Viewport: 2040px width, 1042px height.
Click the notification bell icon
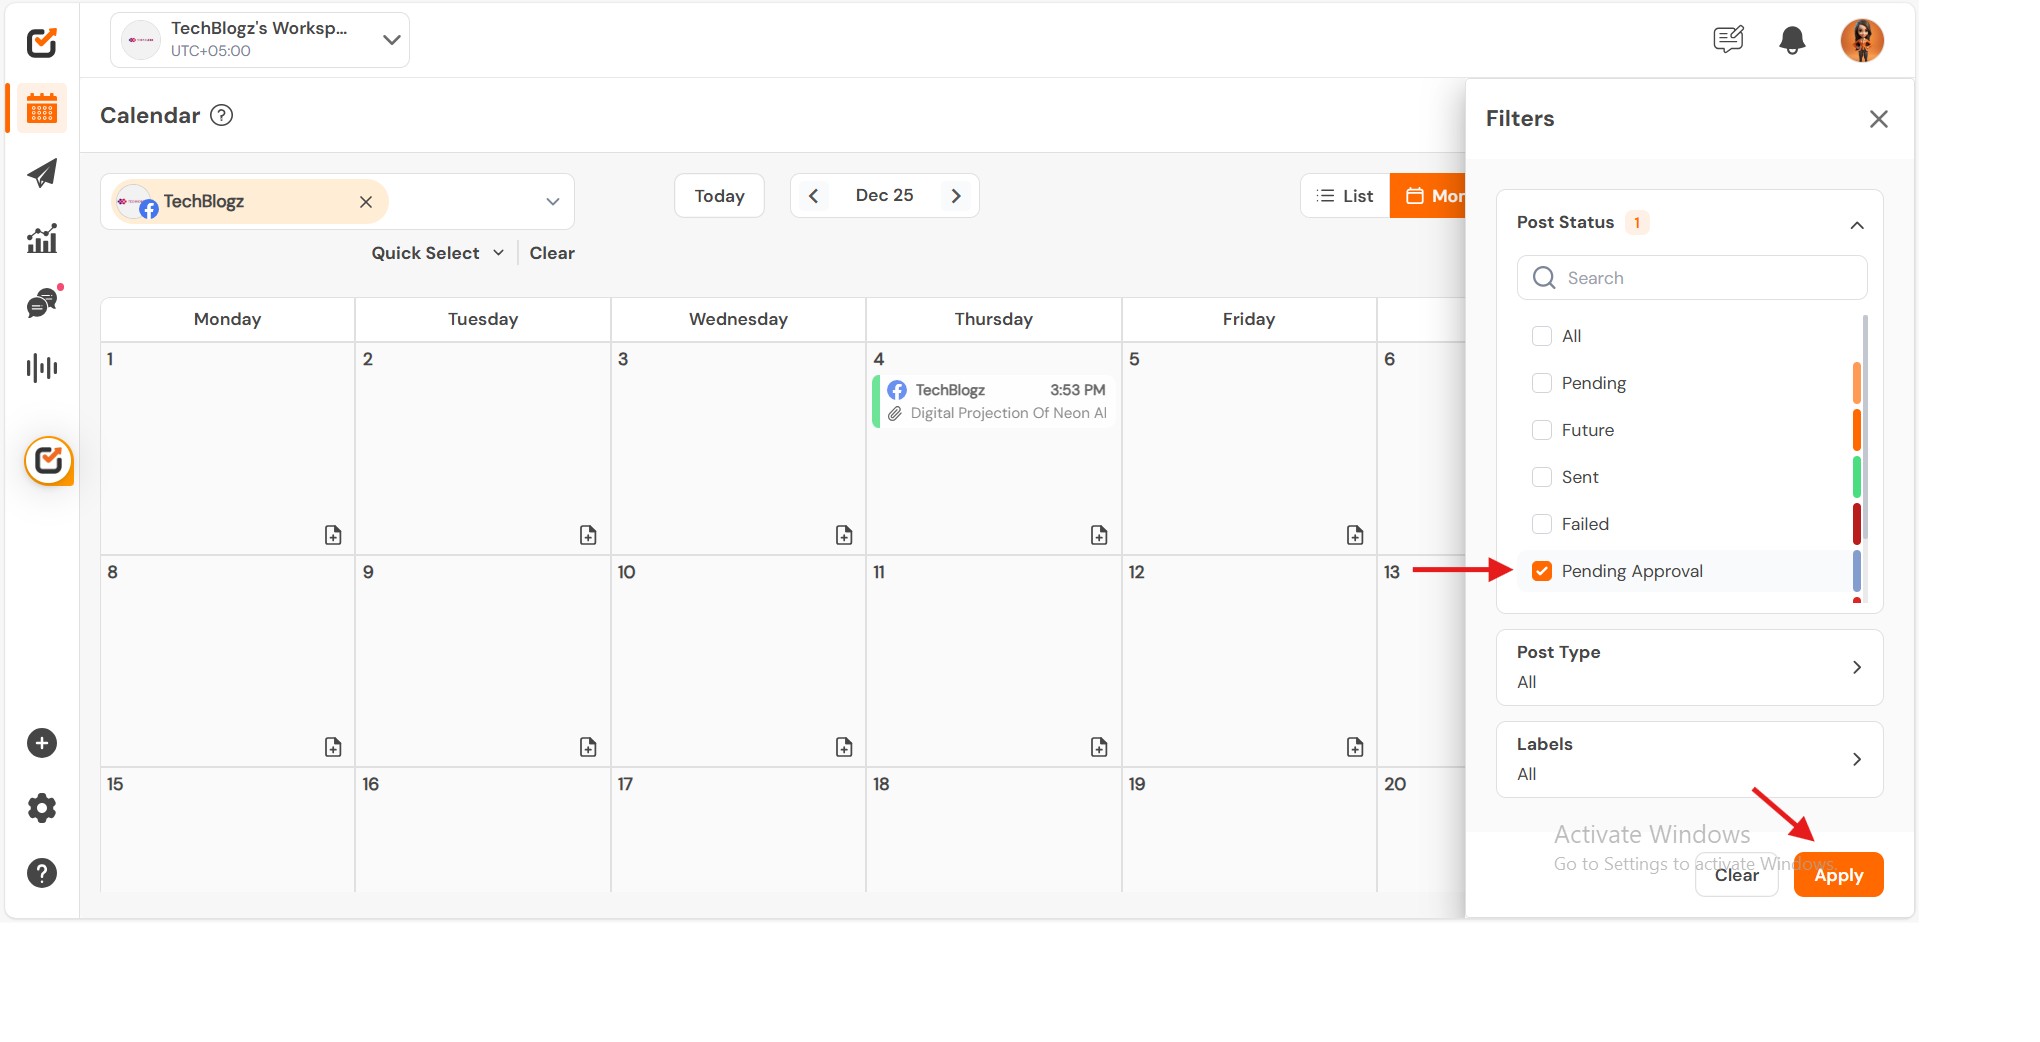pos(1792,41)
